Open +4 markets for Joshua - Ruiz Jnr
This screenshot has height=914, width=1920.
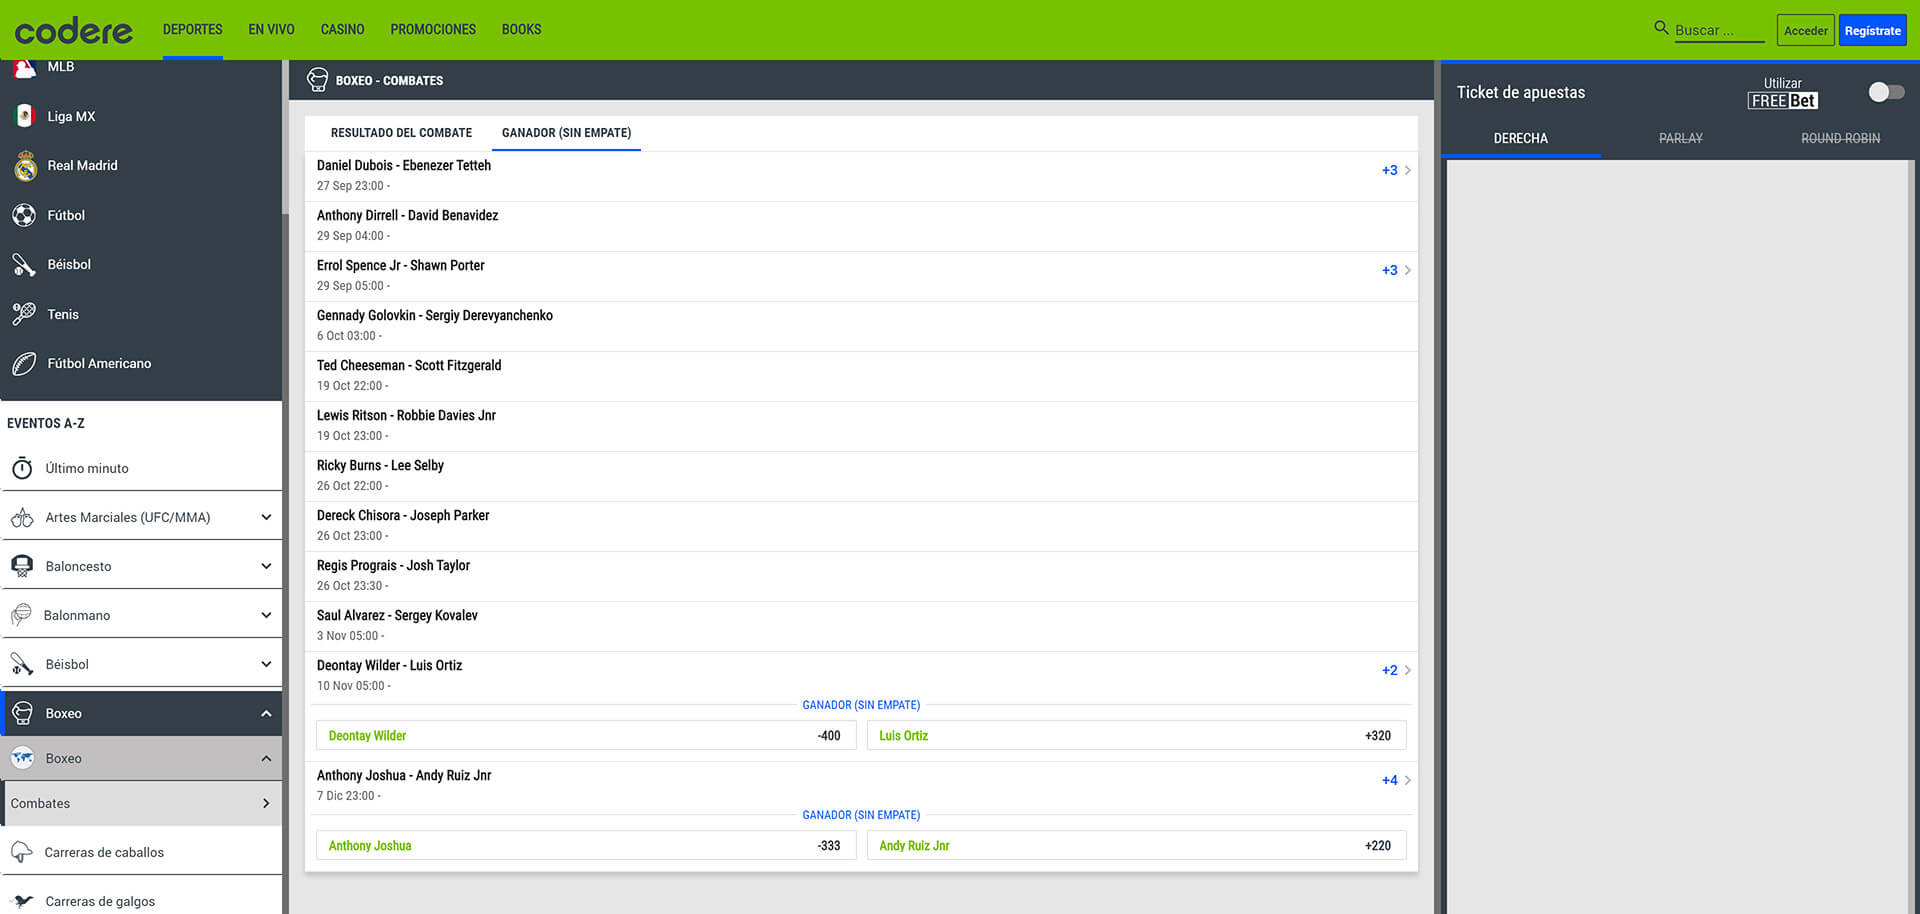[1396, 780]
